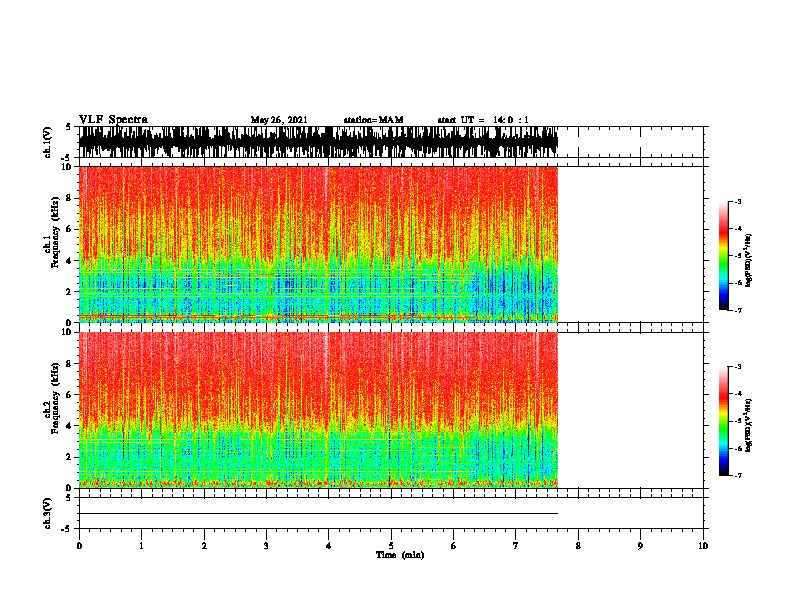The height and width of the screenshot is (612, 792).
Task: Click time axis tick label "8"
Action: point(578,546)
